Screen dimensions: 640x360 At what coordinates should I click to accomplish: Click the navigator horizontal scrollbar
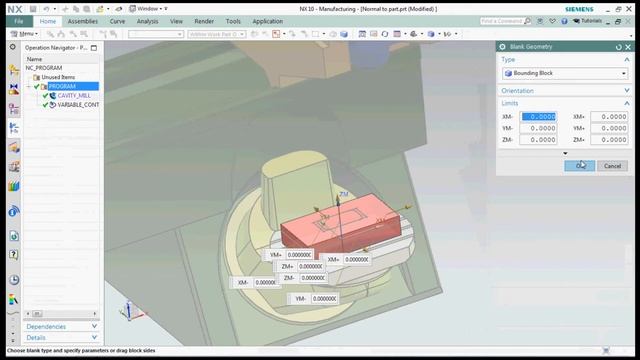click(x=61, y=313)
